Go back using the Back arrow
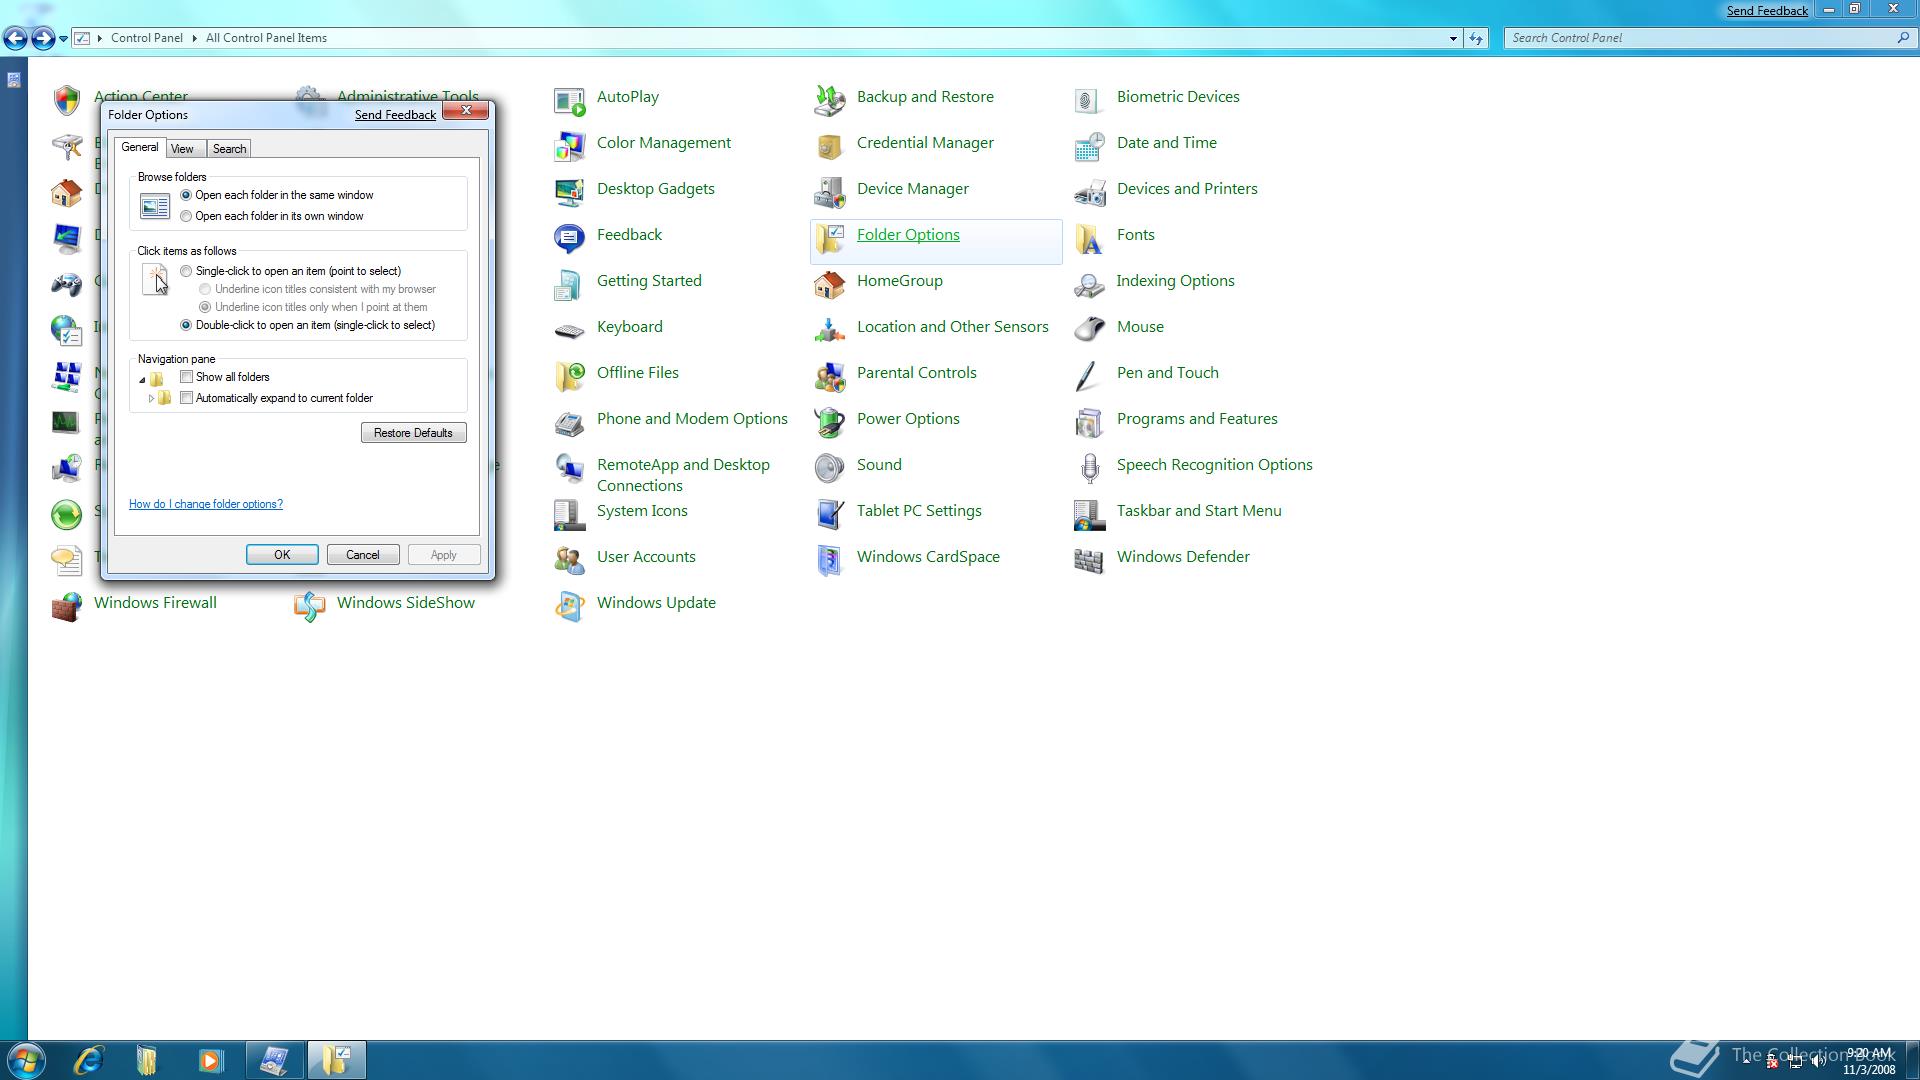Image resolution: width=1920 pixels, height=1080 pixels. tap(15, 39)
